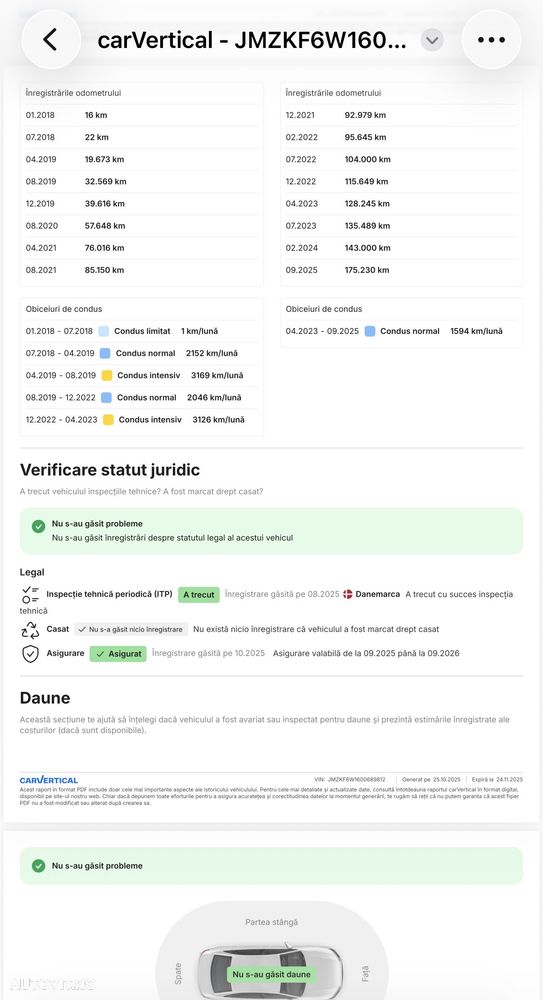Viewport: 543px width, 1000px height.
Task: Click yellow swatch for 04.2019 - 08.2019 Condus intensiv
Action: (107, 376)
